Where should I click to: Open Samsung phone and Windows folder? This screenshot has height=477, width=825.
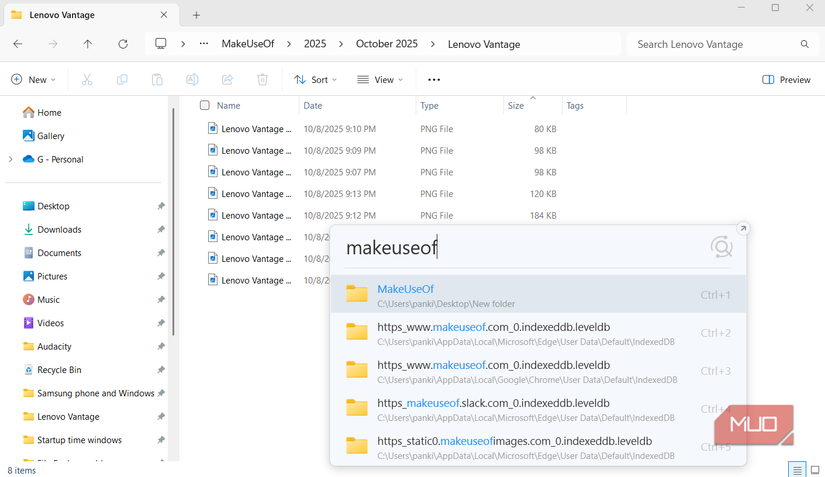[88, 393]
